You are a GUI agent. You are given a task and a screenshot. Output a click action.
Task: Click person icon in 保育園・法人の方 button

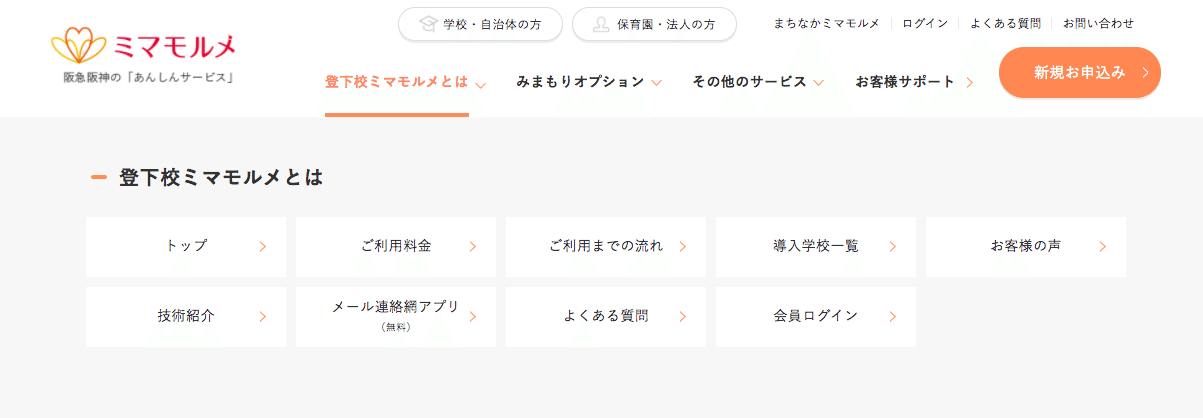coord(601,23)
